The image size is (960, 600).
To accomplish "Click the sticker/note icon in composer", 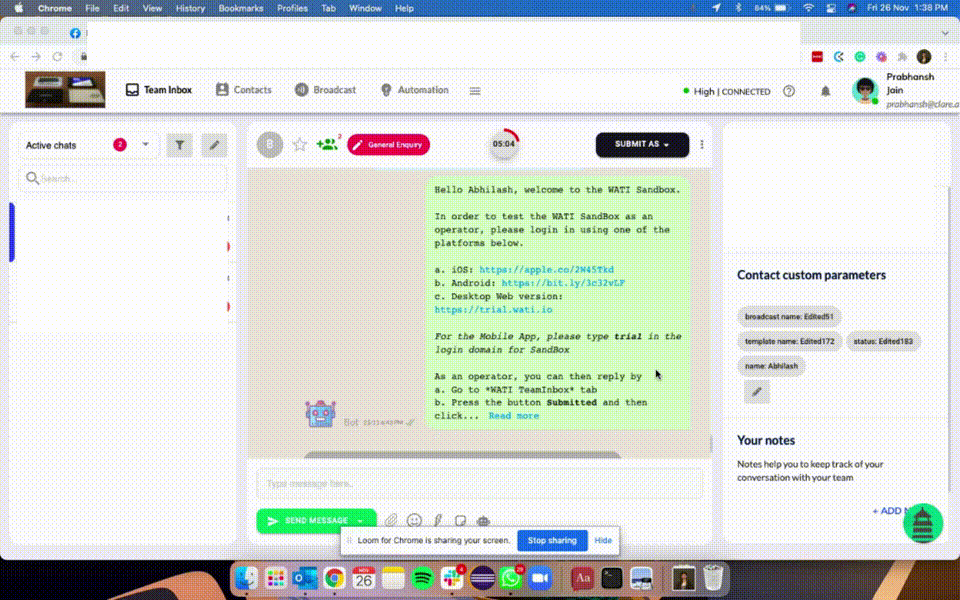I will 460,520.
